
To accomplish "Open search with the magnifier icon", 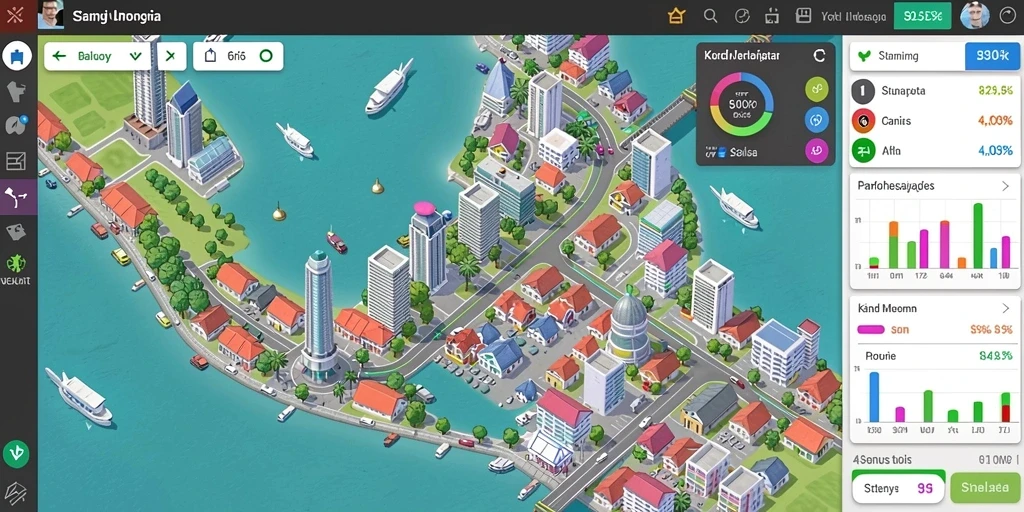I will (x=711, y=16).
